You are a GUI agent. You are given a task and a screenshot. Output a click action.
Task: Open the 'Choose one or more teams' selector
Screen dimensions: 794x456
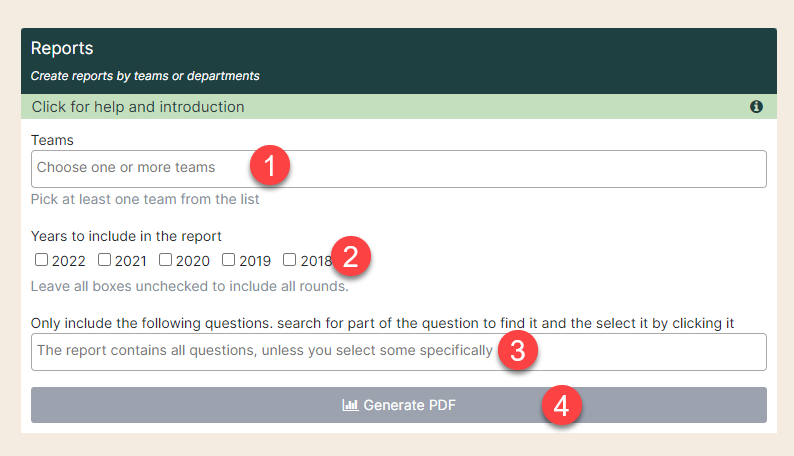399,169
